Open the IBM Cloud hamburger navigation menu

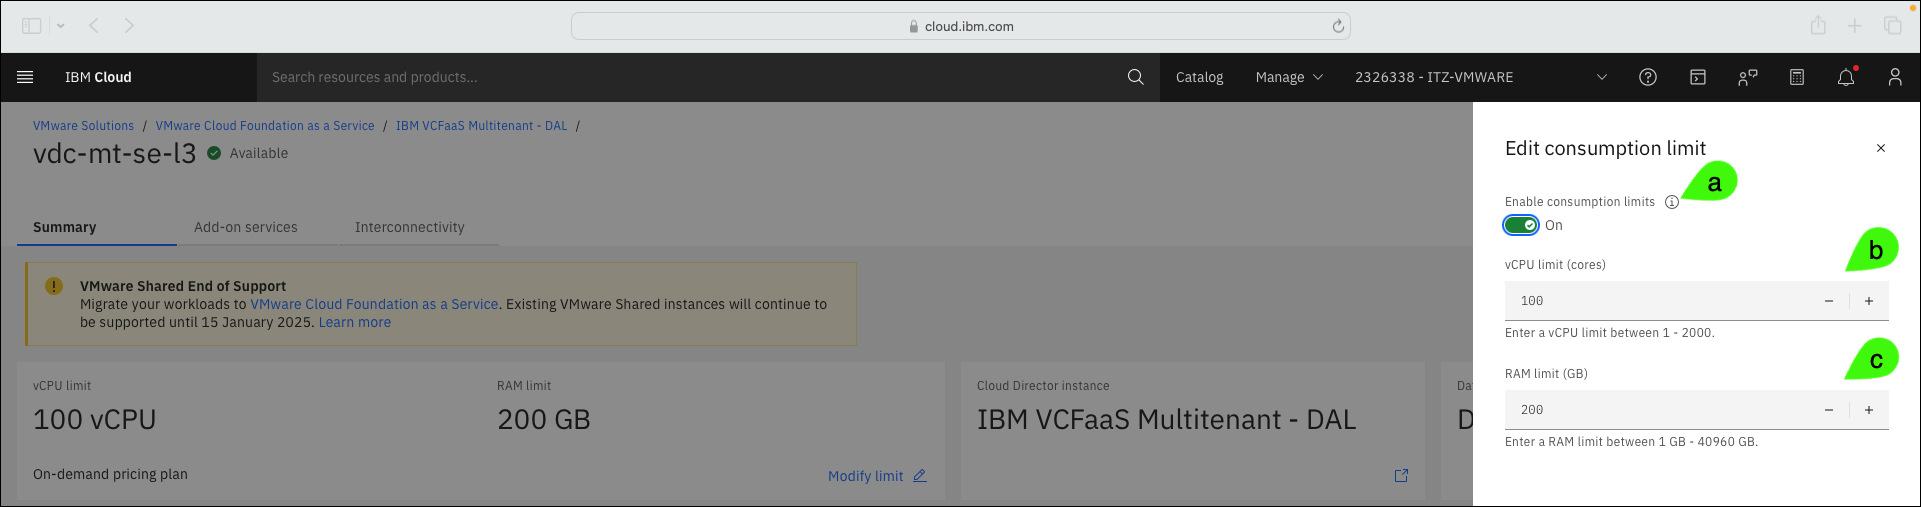[25, 77]
